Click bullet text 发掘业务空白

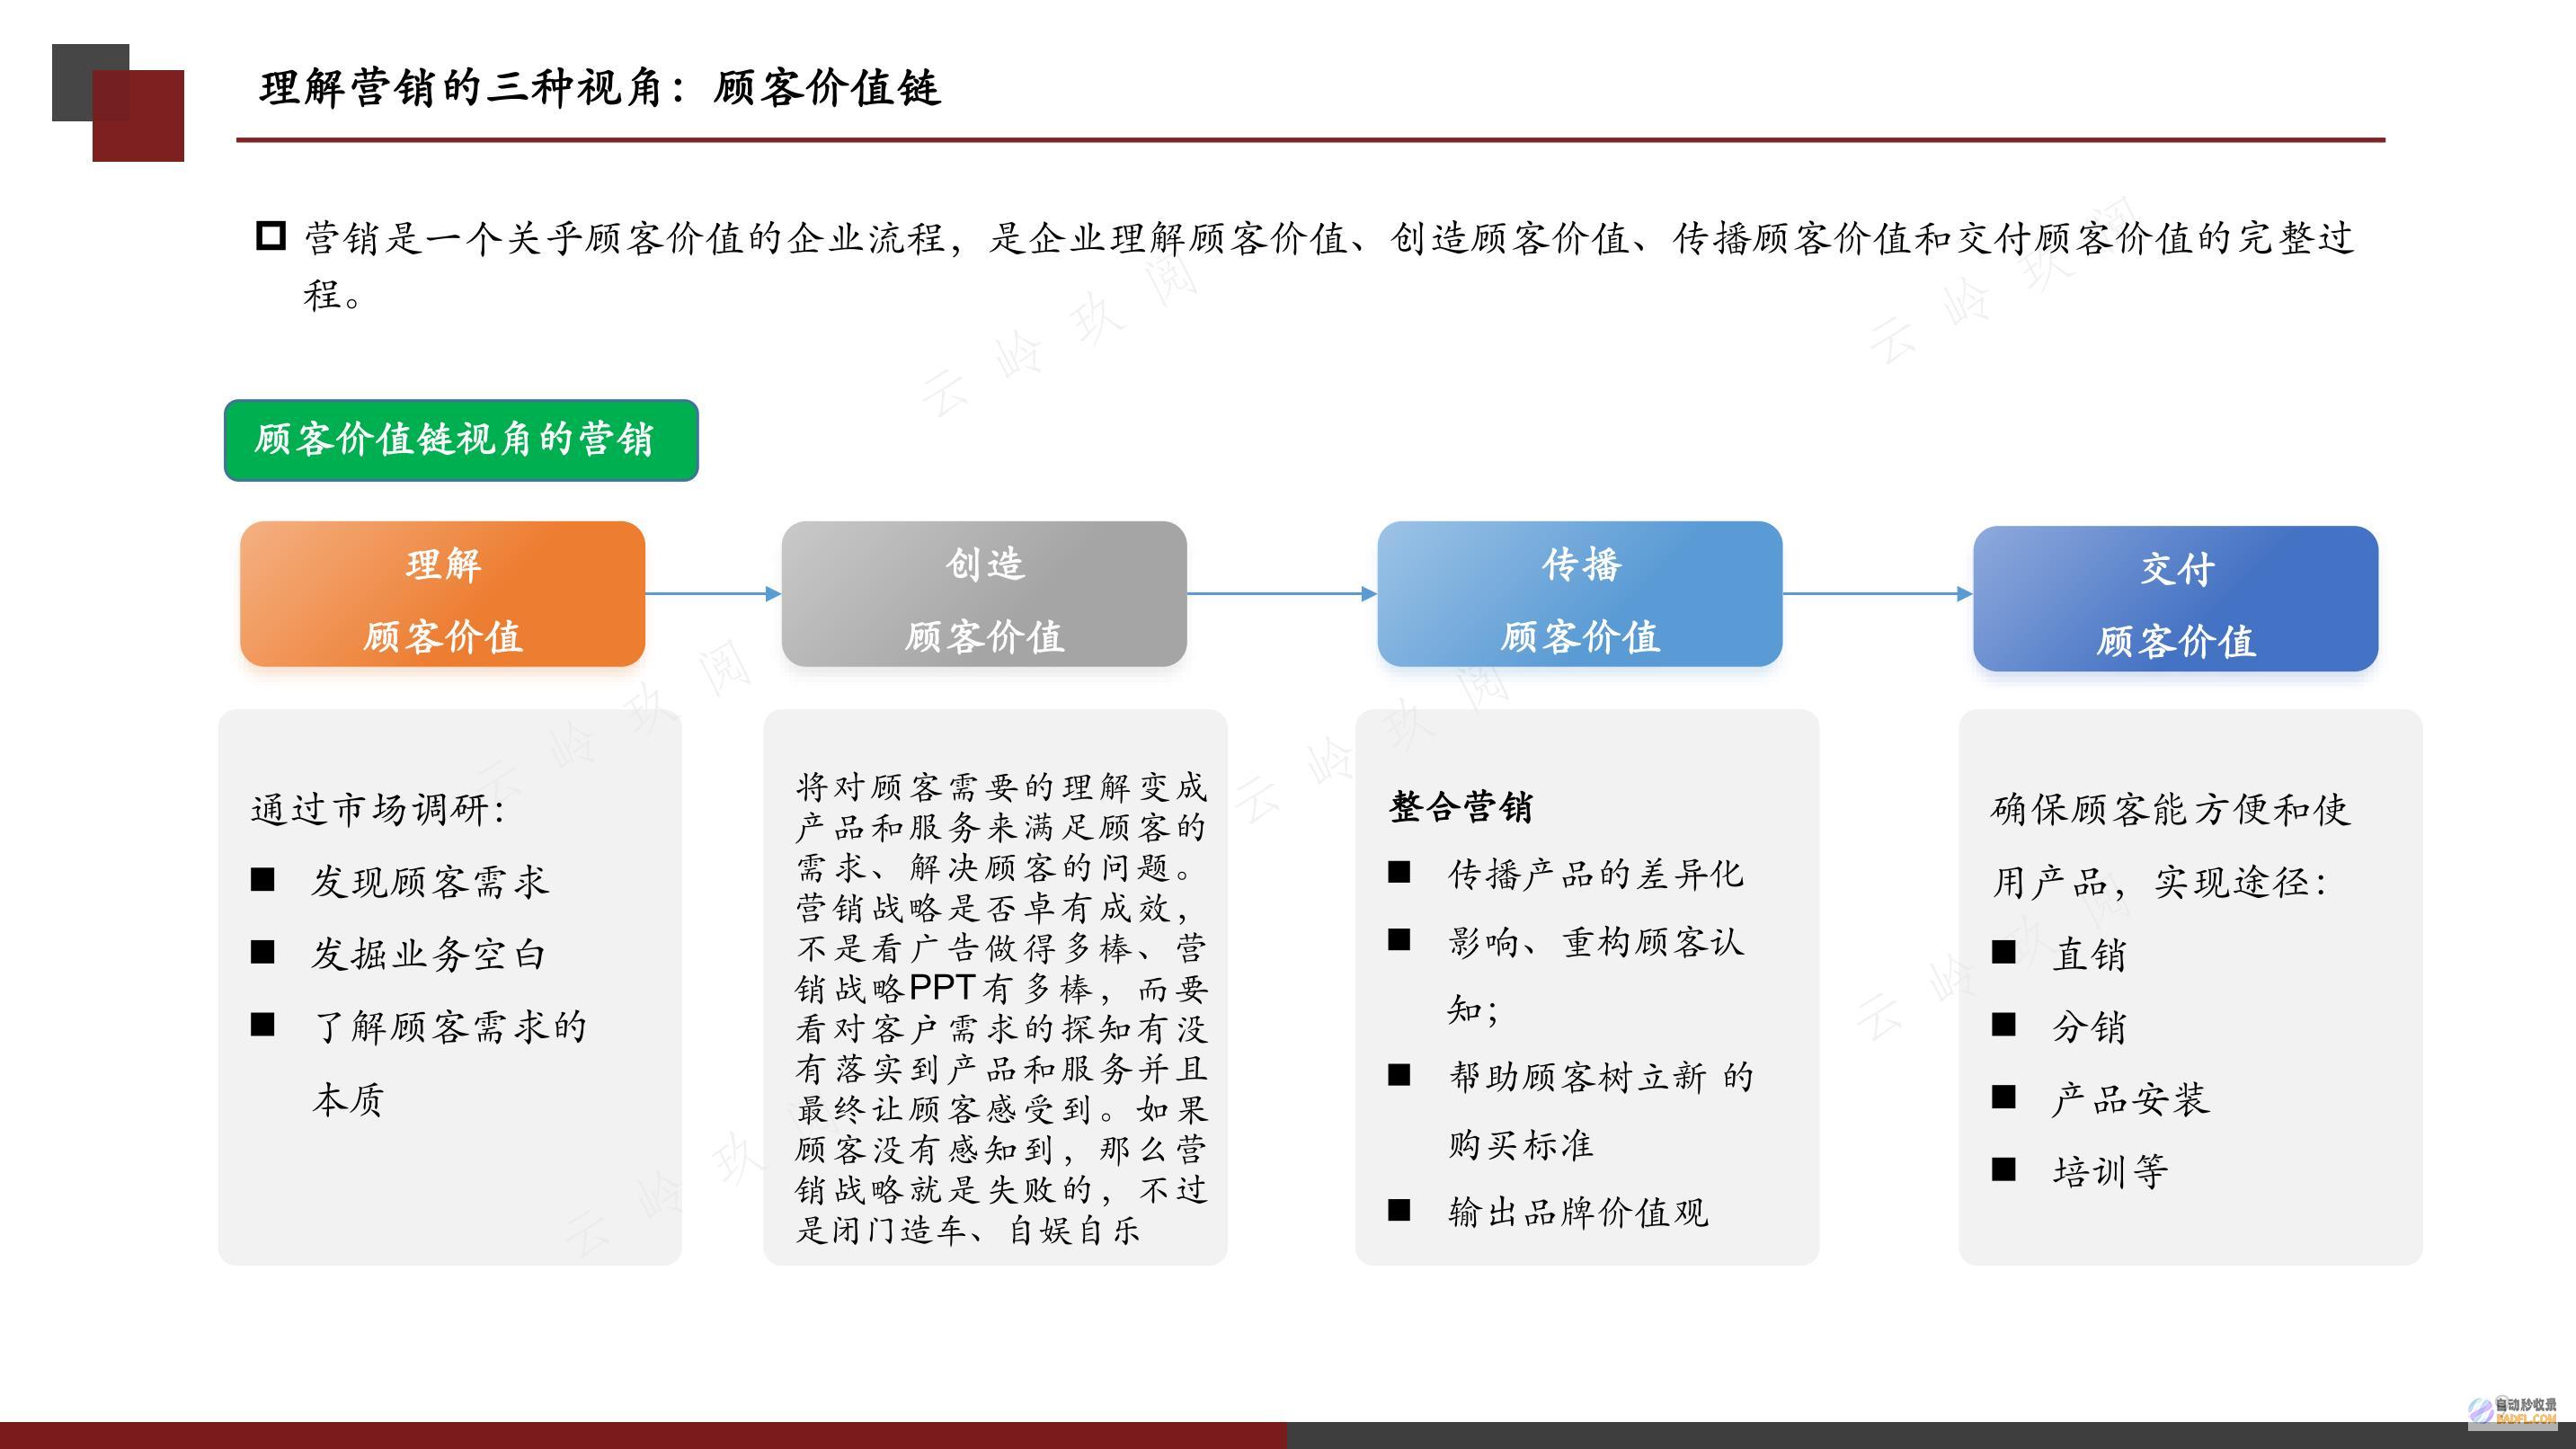pyautogui.click(x=429, y=954)
